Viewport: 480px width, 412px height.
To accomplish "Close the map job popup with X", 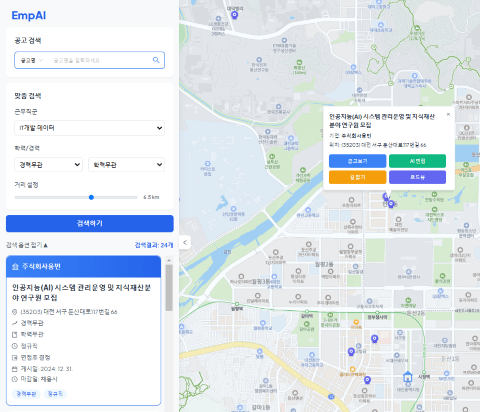I will click(448, 114).
